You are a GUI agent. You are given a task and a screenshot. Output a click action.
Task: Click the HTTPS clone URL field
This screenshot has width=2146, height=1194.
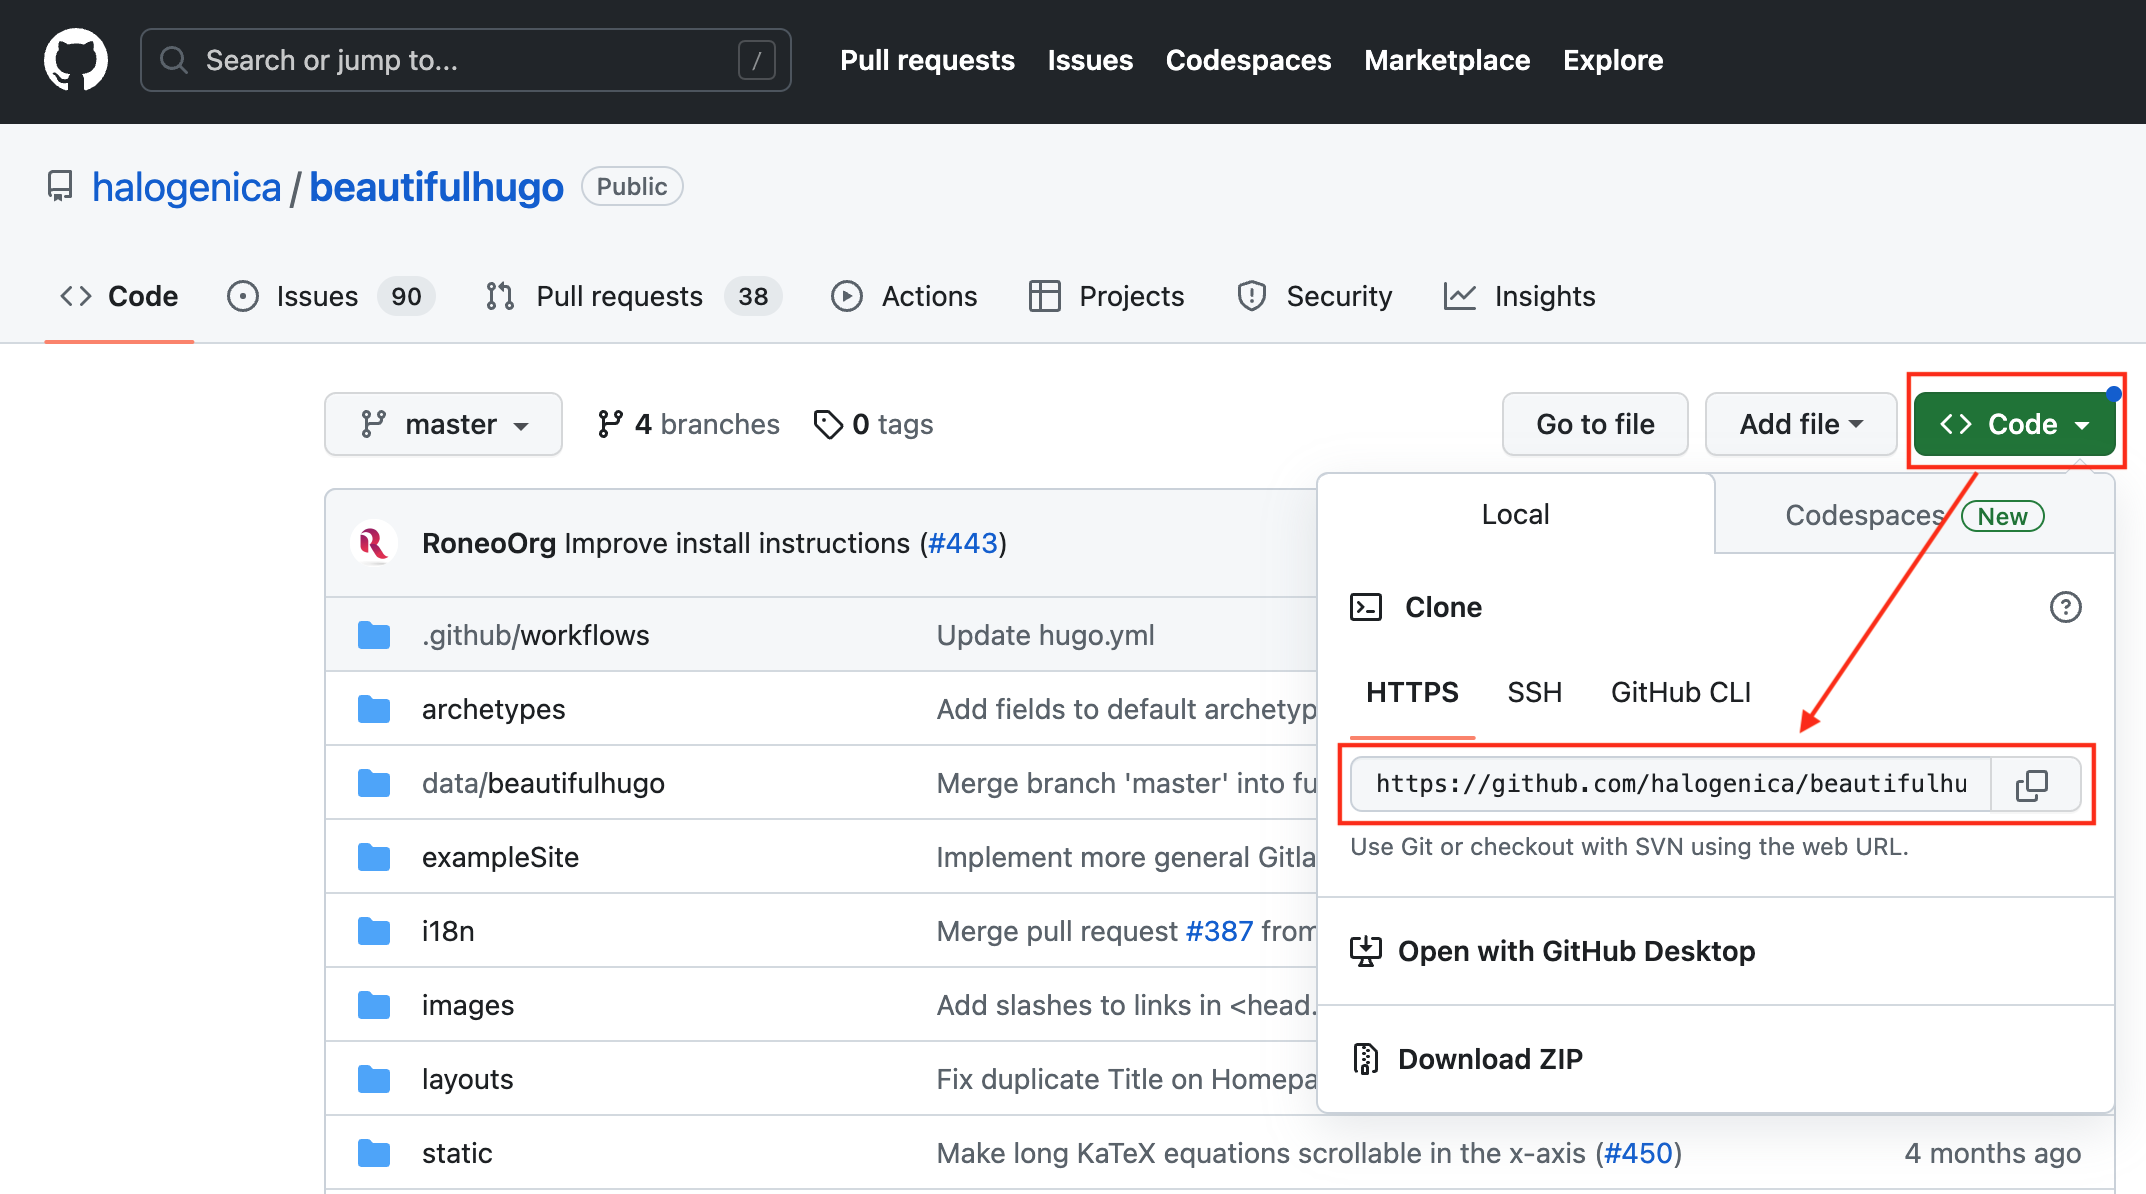point(1671,784)
